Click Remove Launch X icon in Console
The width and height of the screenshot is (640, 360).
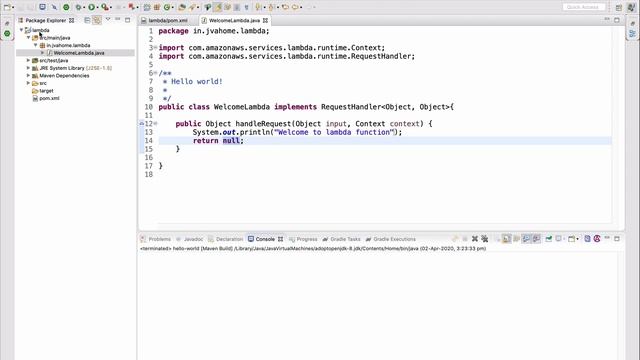pyautogui.click(x=475, y=239)
